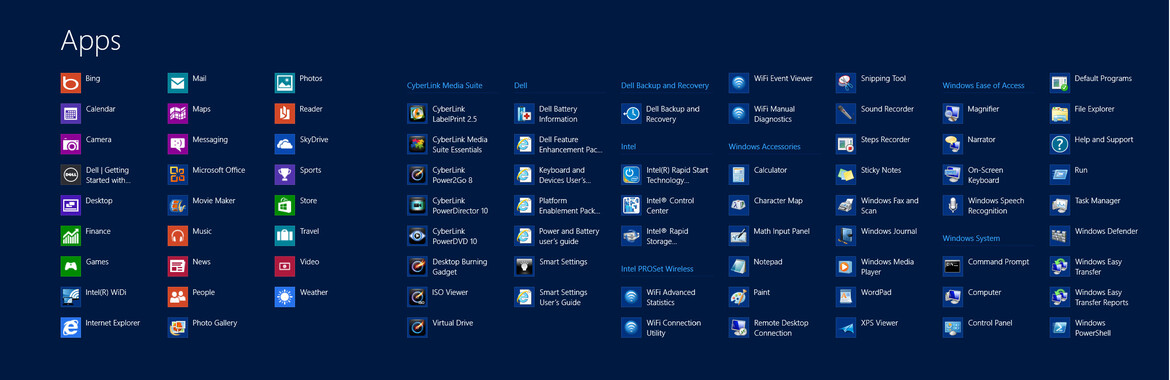
Task: Open the Desktop tile icon
Action: [x=71, y=205]
